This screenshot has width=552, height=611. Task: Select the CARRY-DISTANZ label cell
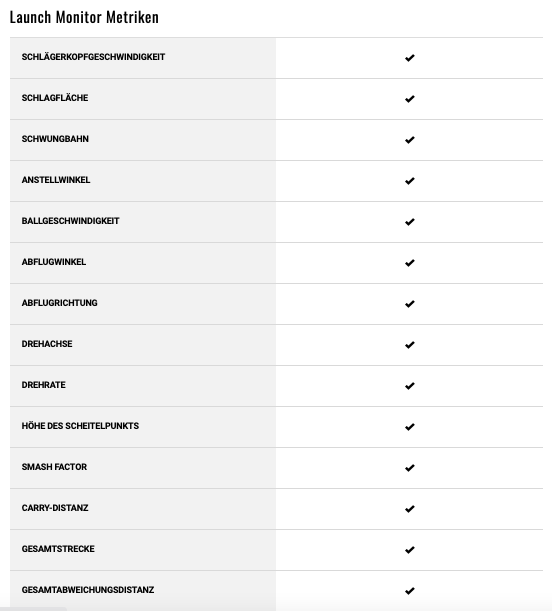click(143, 509)
